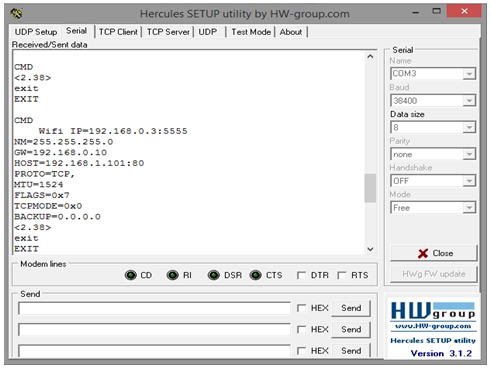Enable the RTS checkbox
The image size is (491, 368).
pyautogui.click(x=342, y=275)
